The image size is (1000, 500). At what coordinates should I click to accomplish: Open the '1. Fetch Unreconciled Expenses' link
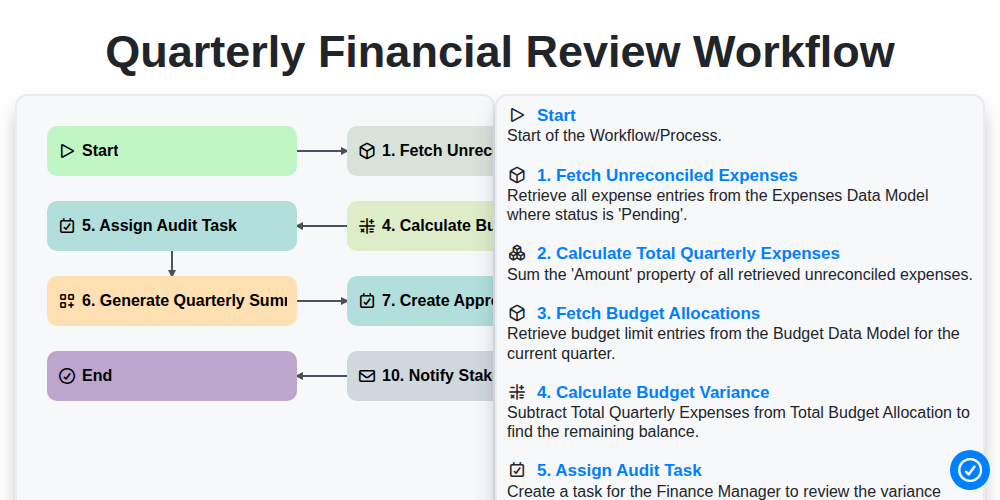(667, 175)
